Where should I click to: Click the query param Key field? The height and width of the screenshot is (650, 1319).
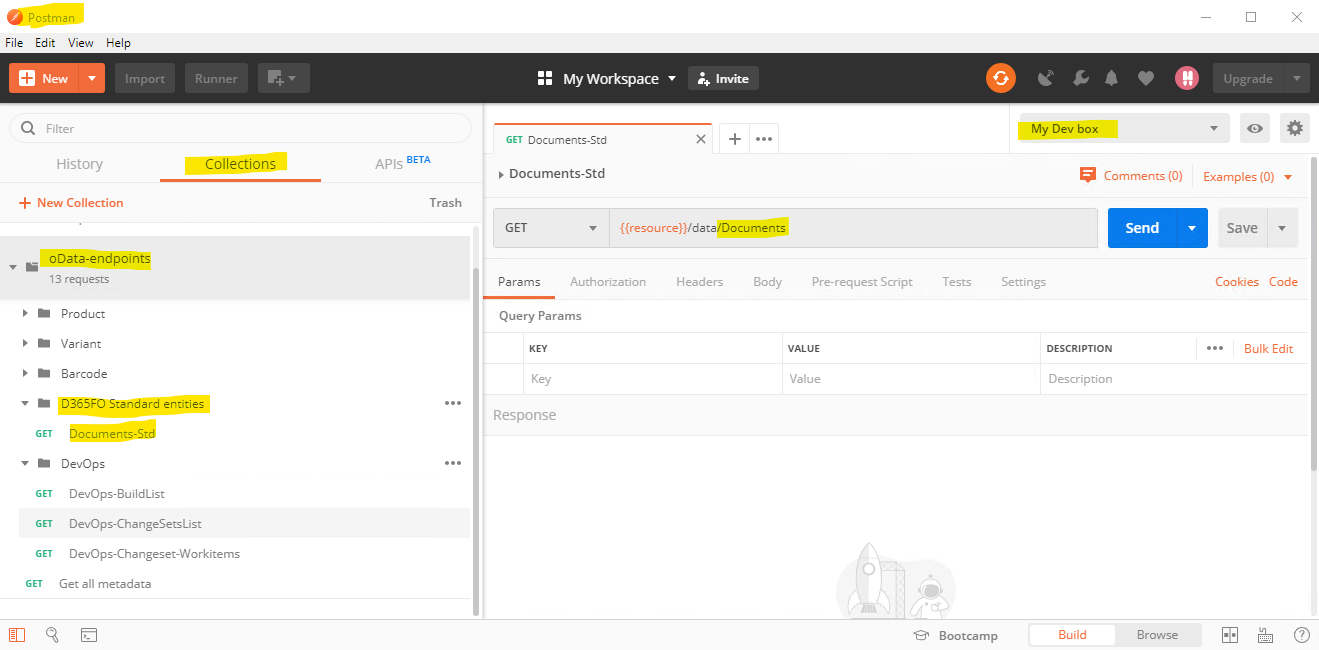[x=652, y=379]
